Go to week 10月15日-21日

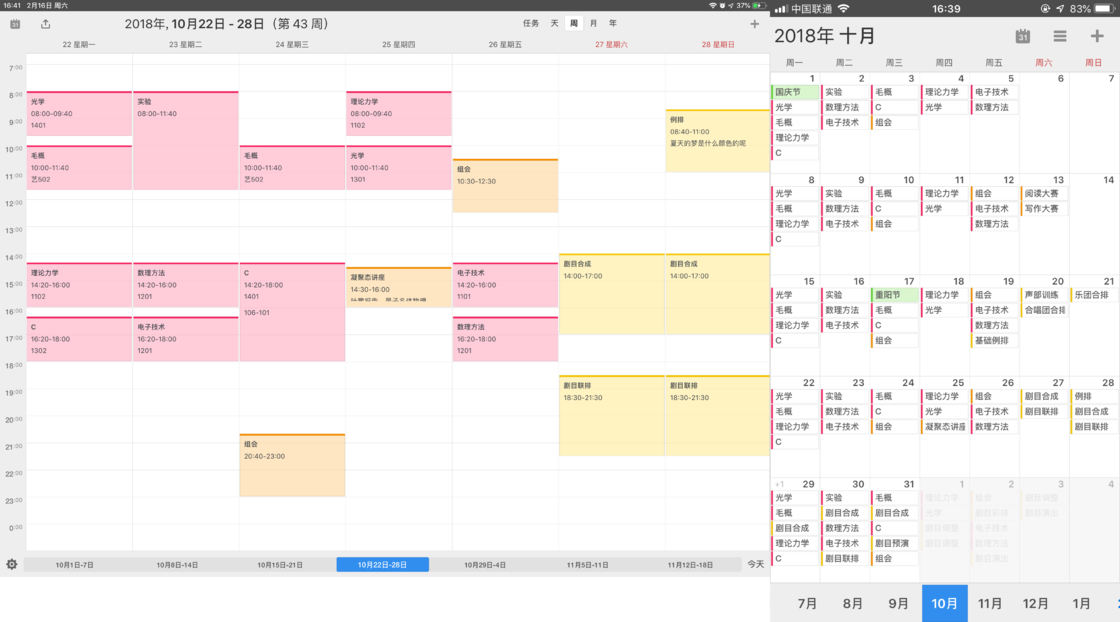point(280,564)
